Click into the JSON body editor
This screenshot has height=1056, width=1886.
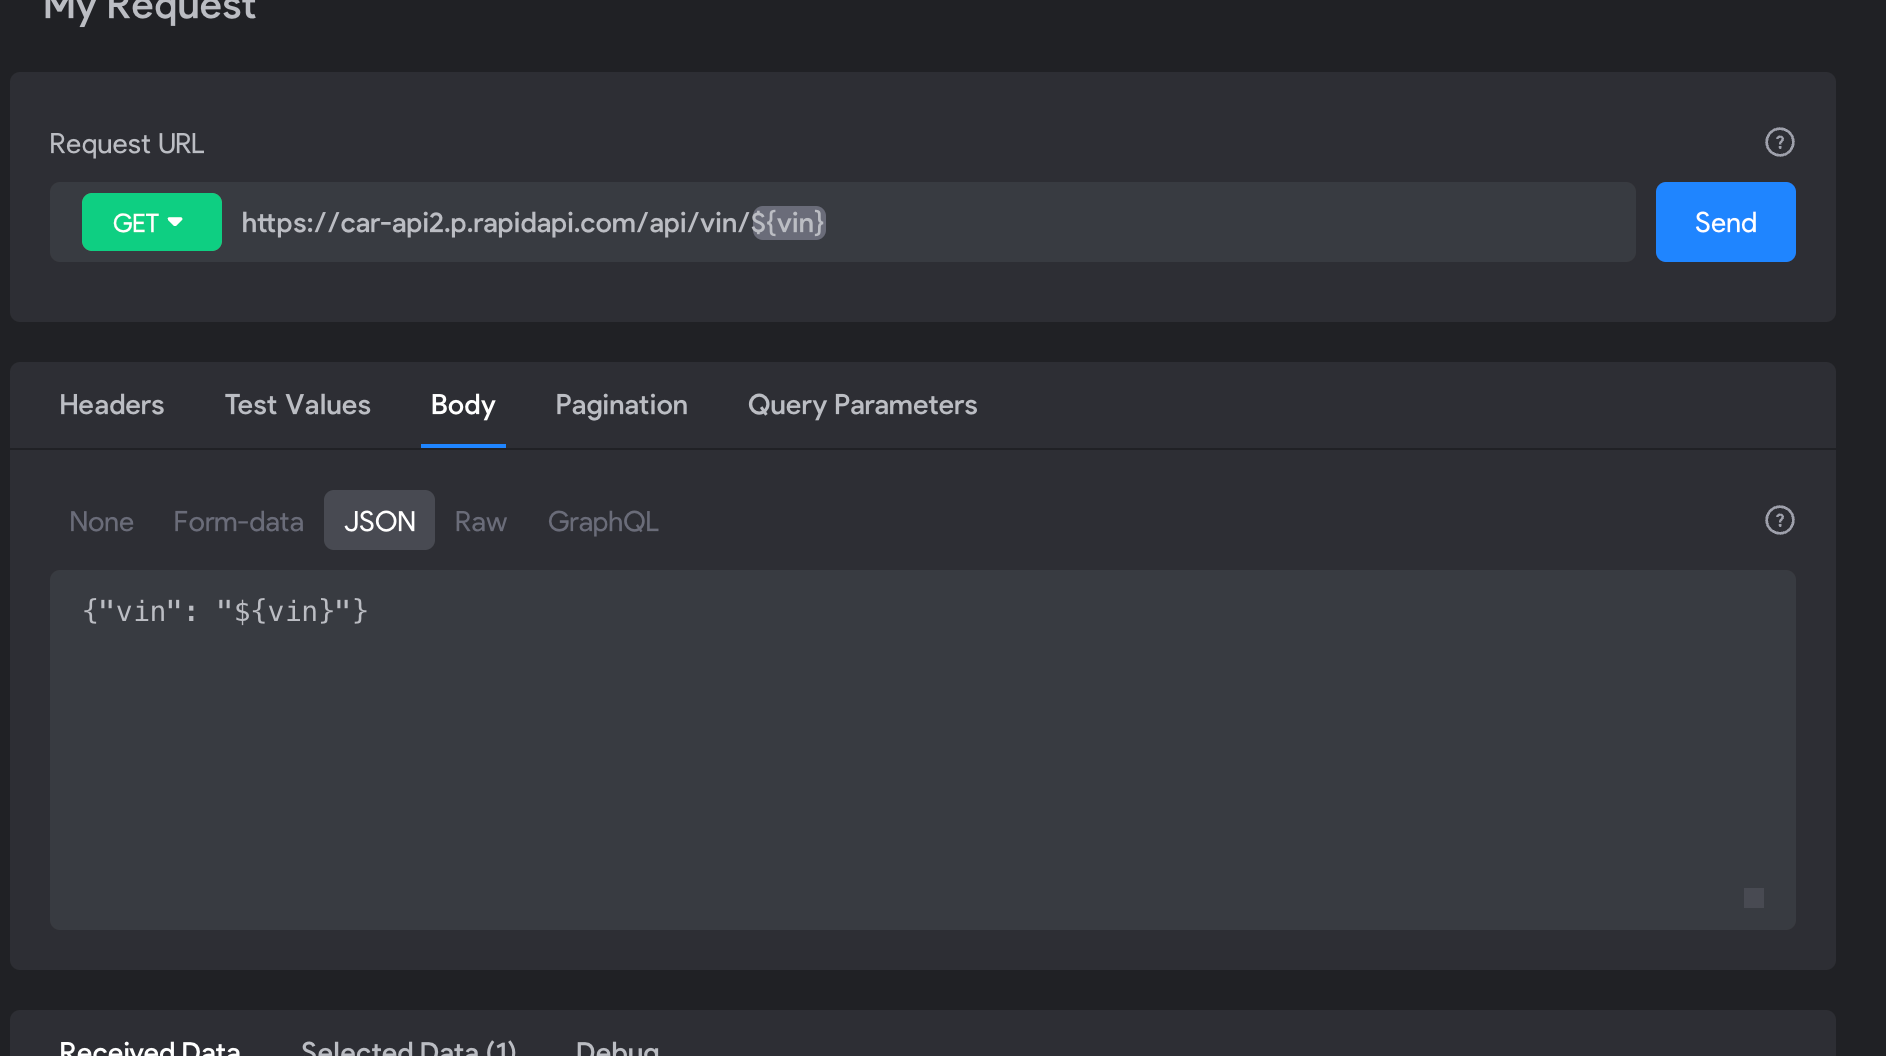(x=922, y=750)
